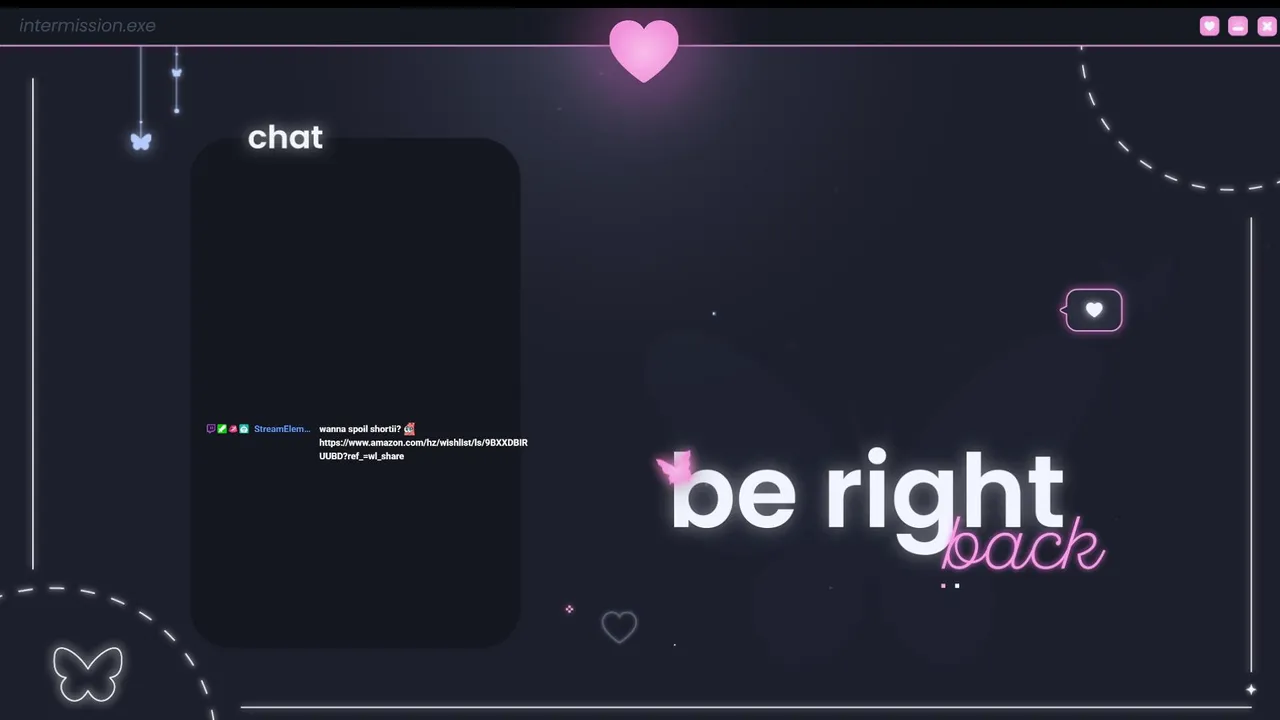Click the pink heart title bar button

1210,26
